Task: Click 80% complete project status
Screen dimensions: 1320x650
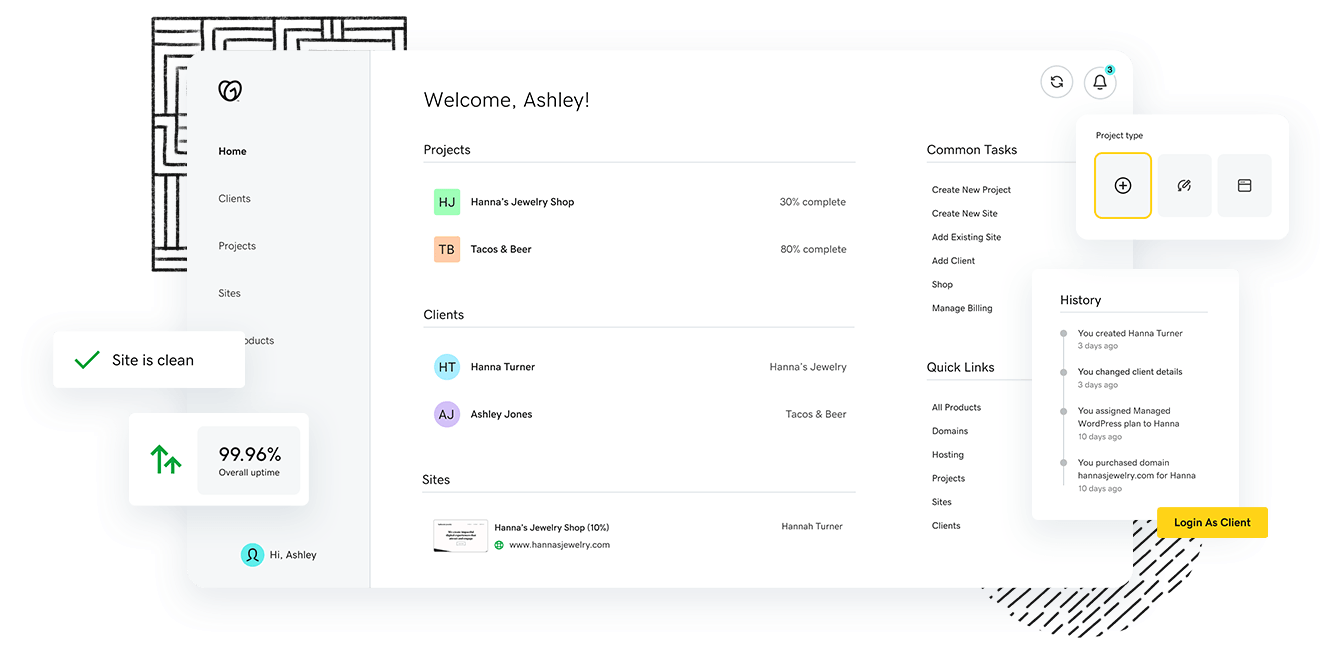Action: coord(813,249)
